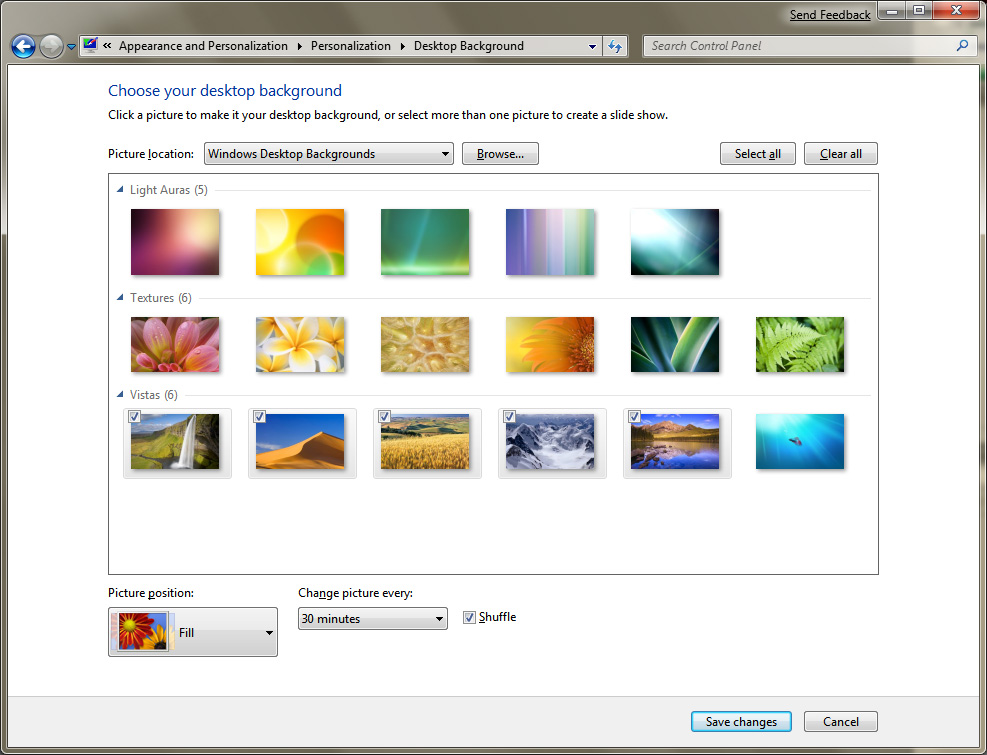Toggle the Shuffle checkbox
Image resolution: width=987 pixels, height=755 pixels.
(469, 618)
